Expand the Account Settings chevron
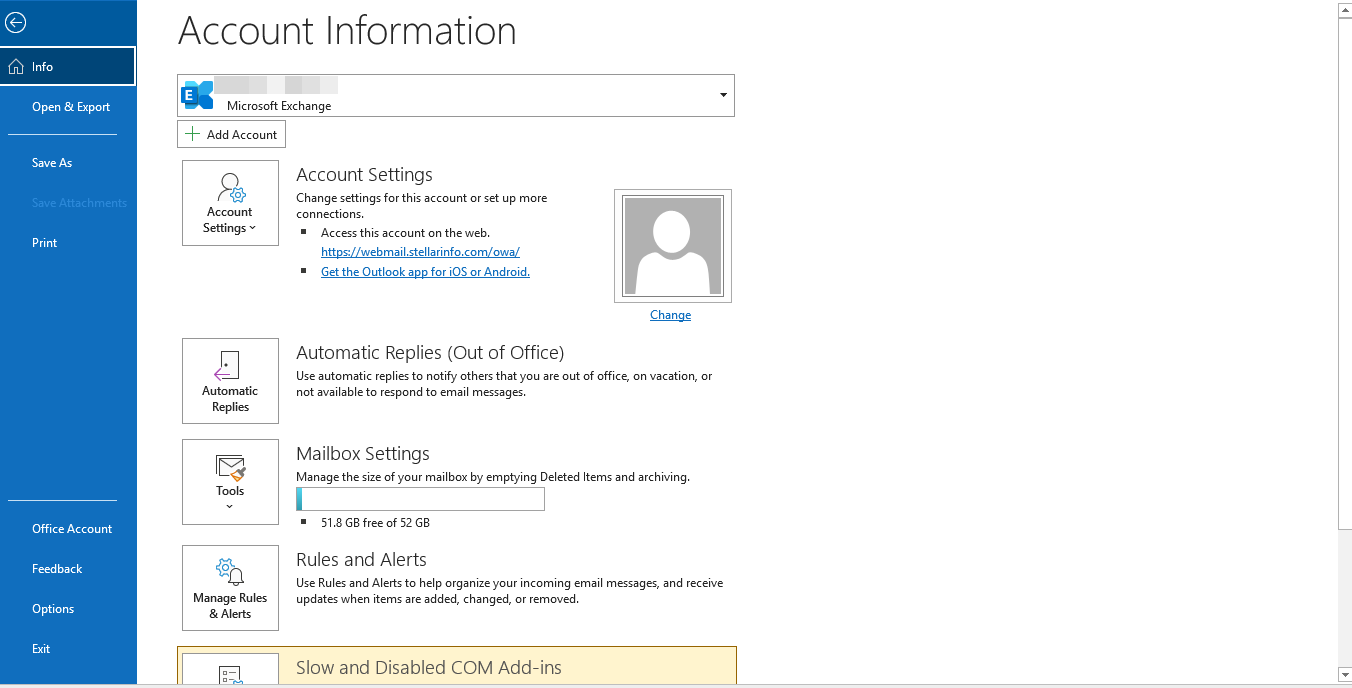 [x=252, y=229]
